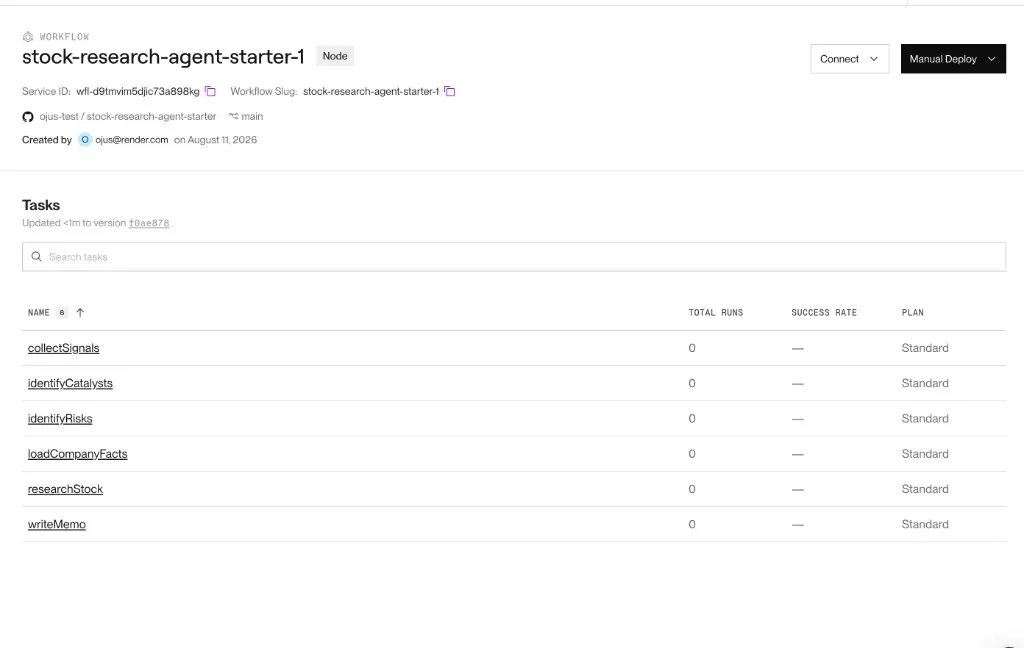Click the August 11, 2026 creation date
Image resolution: width=1024 pixels, height=648 pixels.
click(222, 140)
